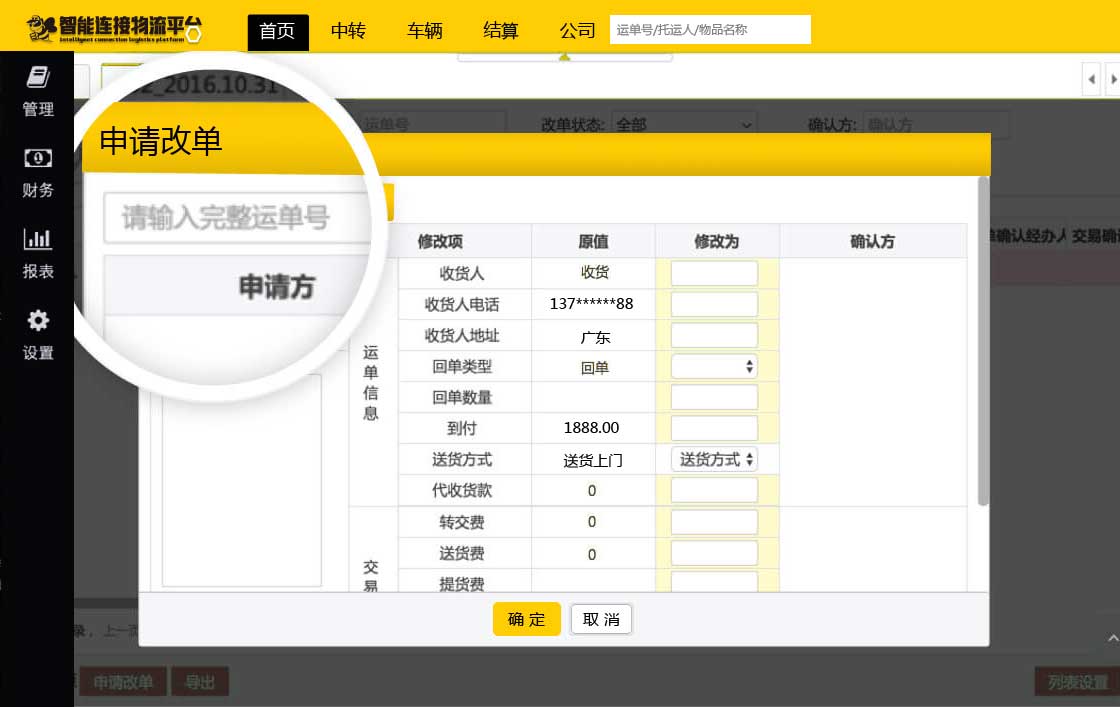Click the top search box for 运单号
This screenshot has height=707, width=1120.
click(x=709, y=30)
